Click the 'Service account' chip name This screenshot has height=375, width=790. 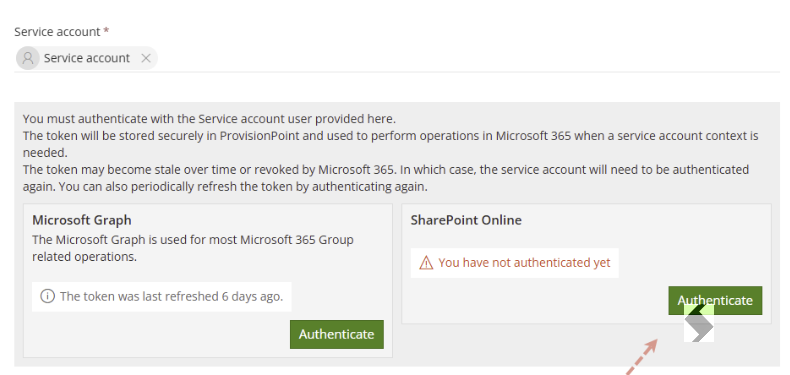87,58
